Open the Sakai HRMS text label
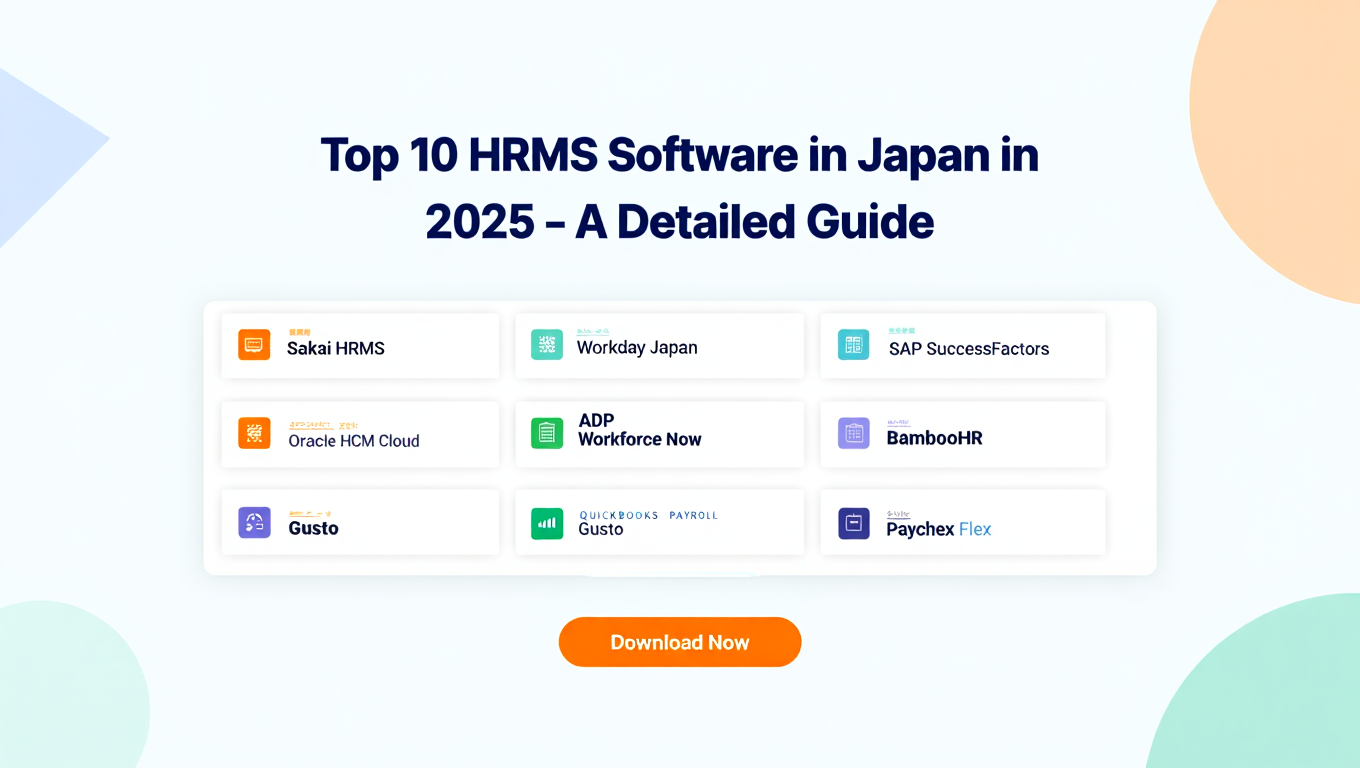The height and width of the screenshot is (768, 1360). pos(336,349)
